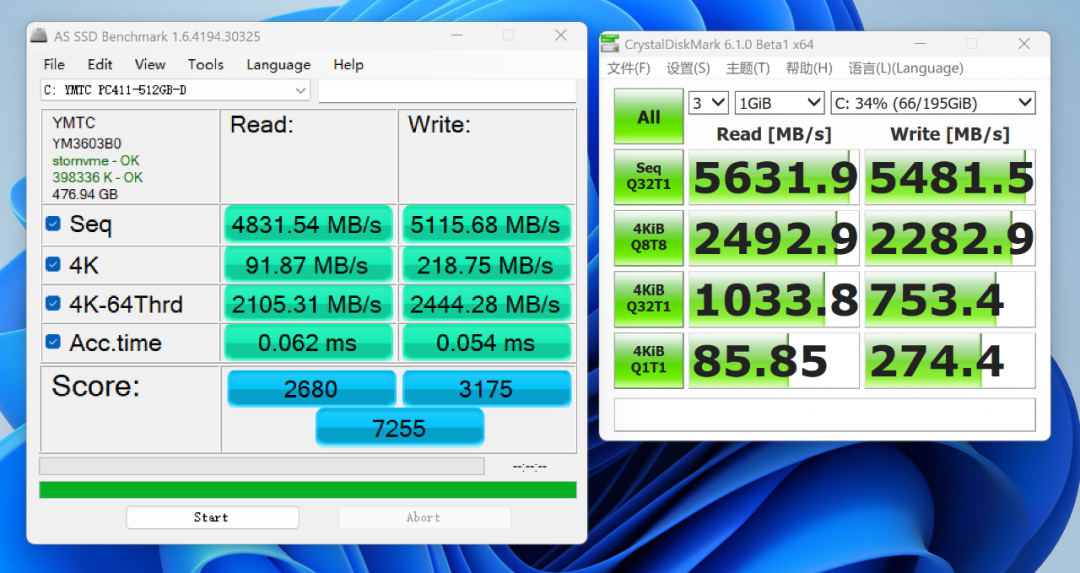Viewport: 1080px width, 573px height.
Task: Click the read score 2680
Action: tap(311, 388)
